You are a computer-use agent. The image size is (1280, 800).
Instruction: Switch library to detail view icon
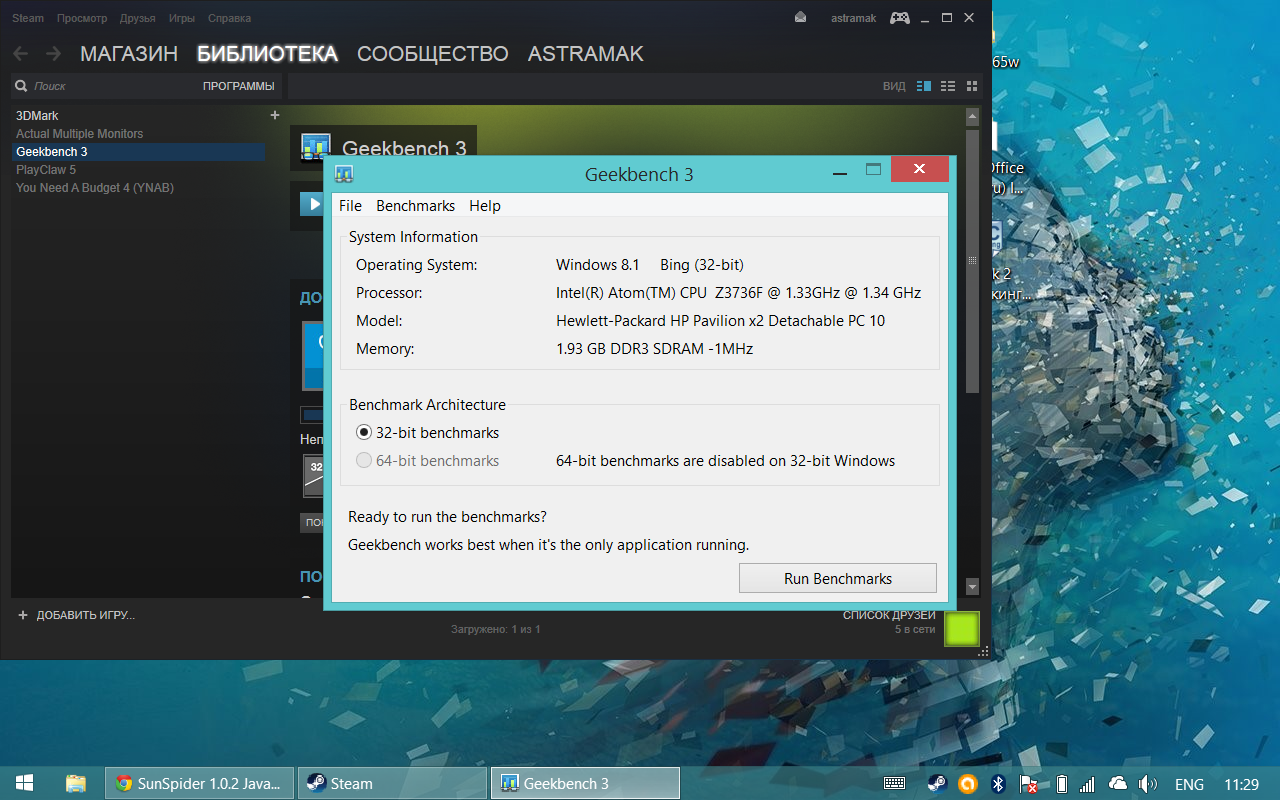923,87
